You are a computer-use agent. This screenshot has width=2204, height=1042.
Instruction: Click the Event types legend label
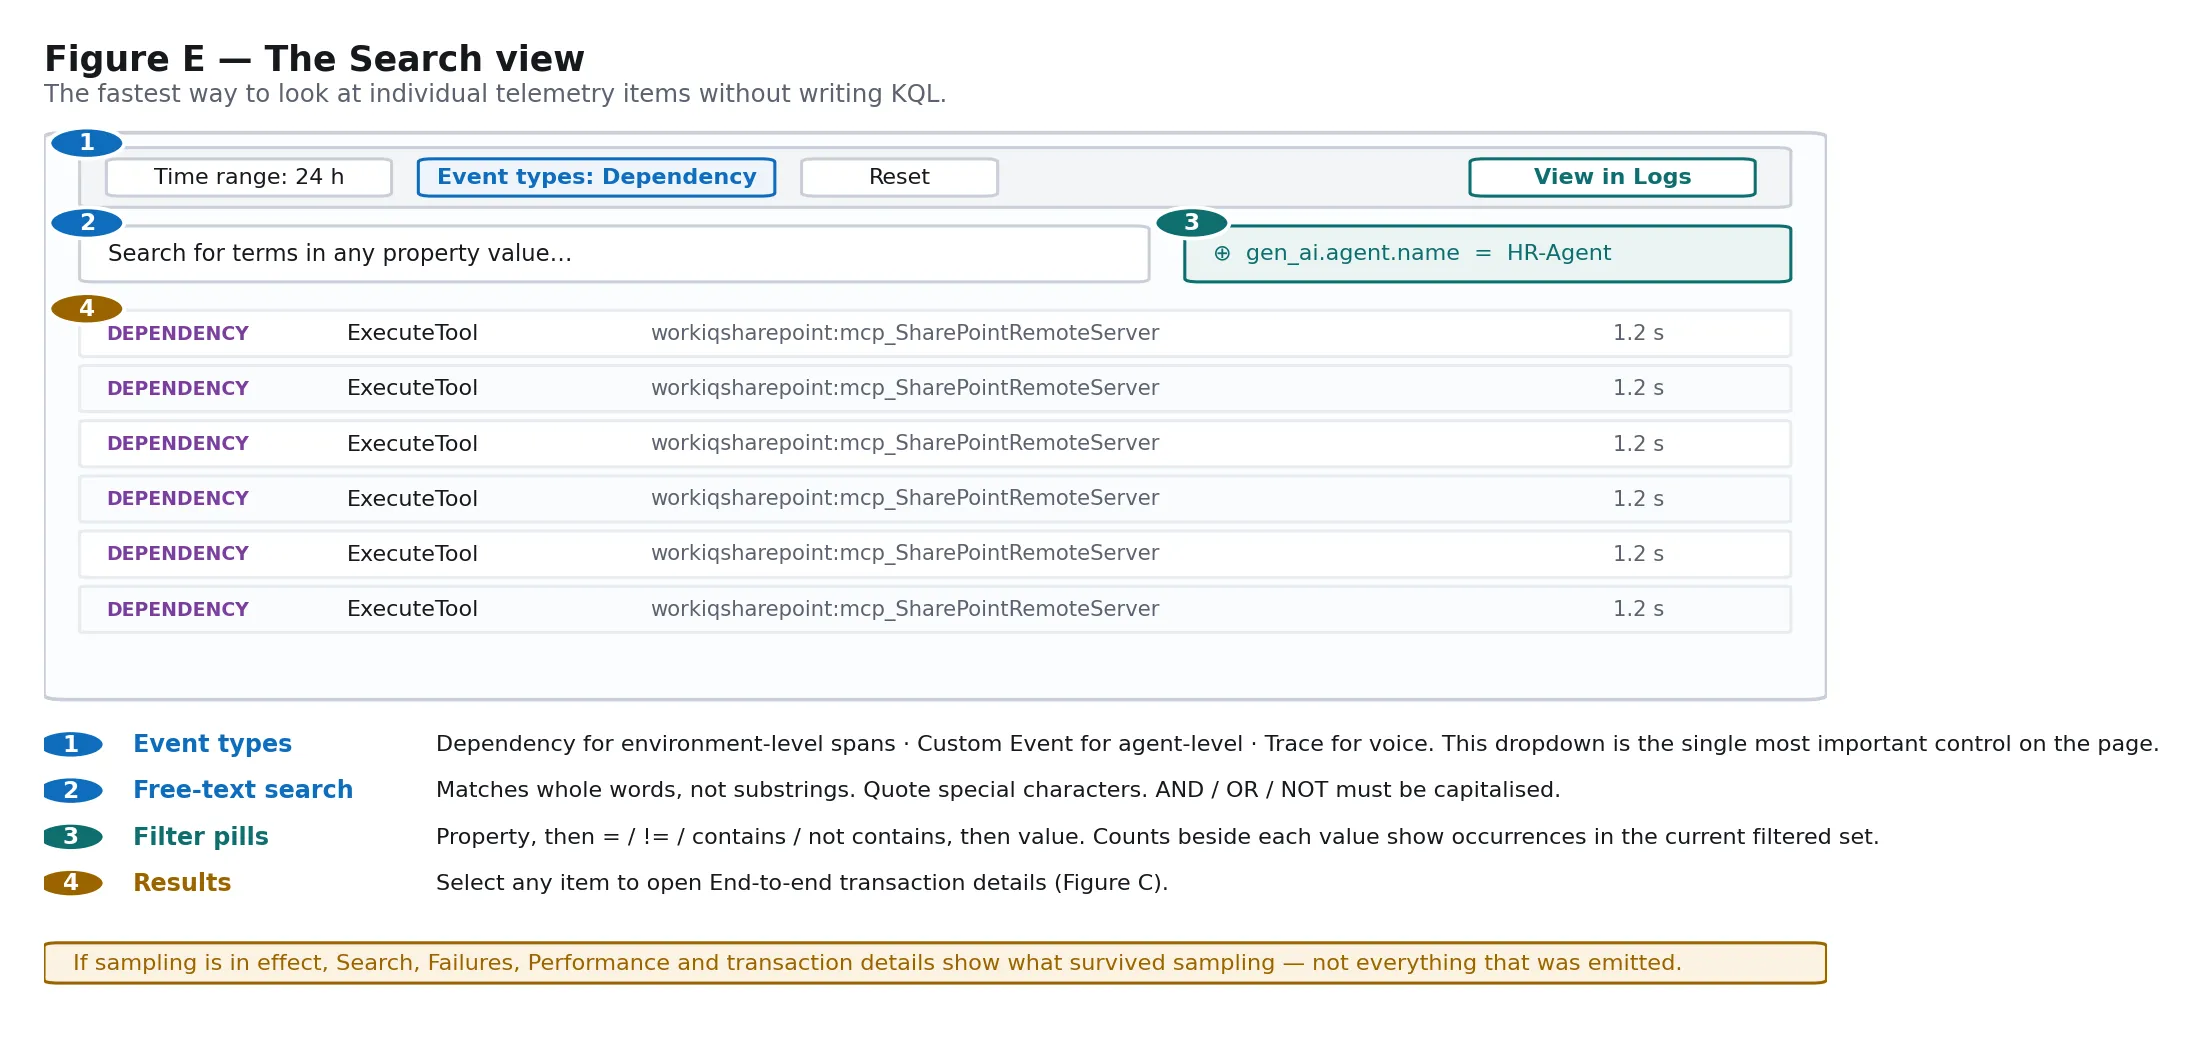coord(212,744)
